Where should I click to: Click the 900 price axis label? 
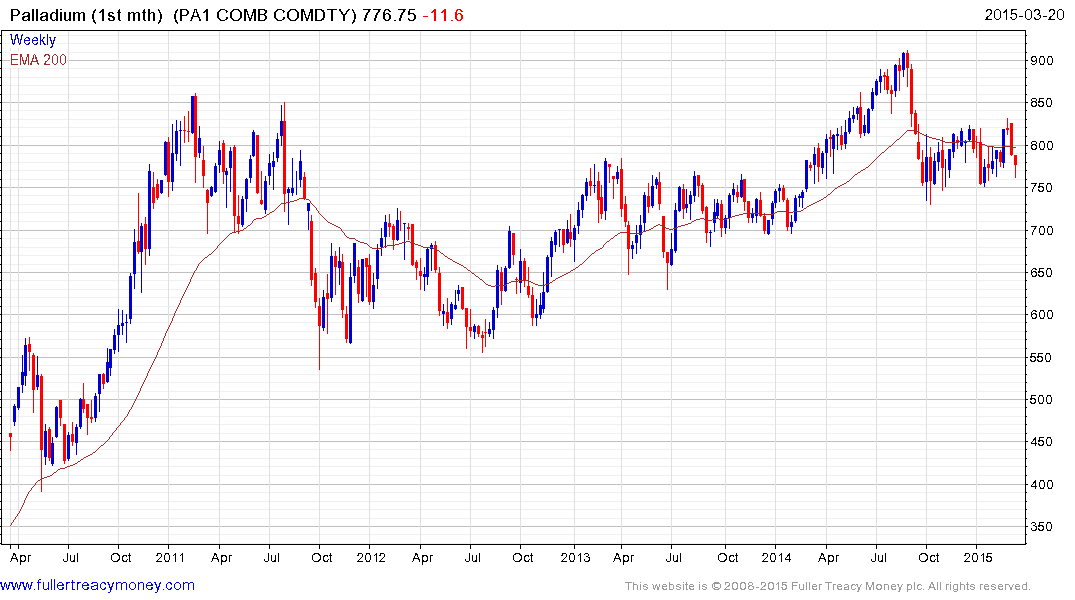click(1042, 61)
